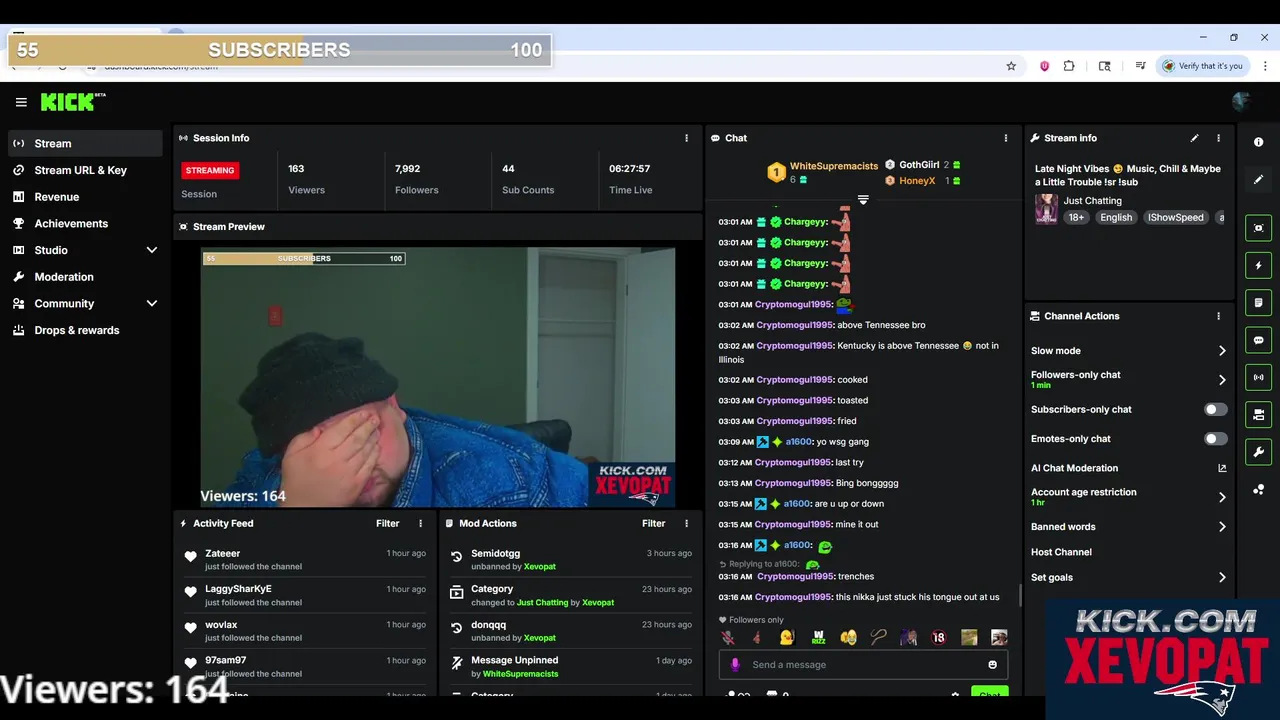The height and width of the screenshot is (720, 1280).
Task: Click the purple microphone icon in message box
Action: [x=735, y=665]
